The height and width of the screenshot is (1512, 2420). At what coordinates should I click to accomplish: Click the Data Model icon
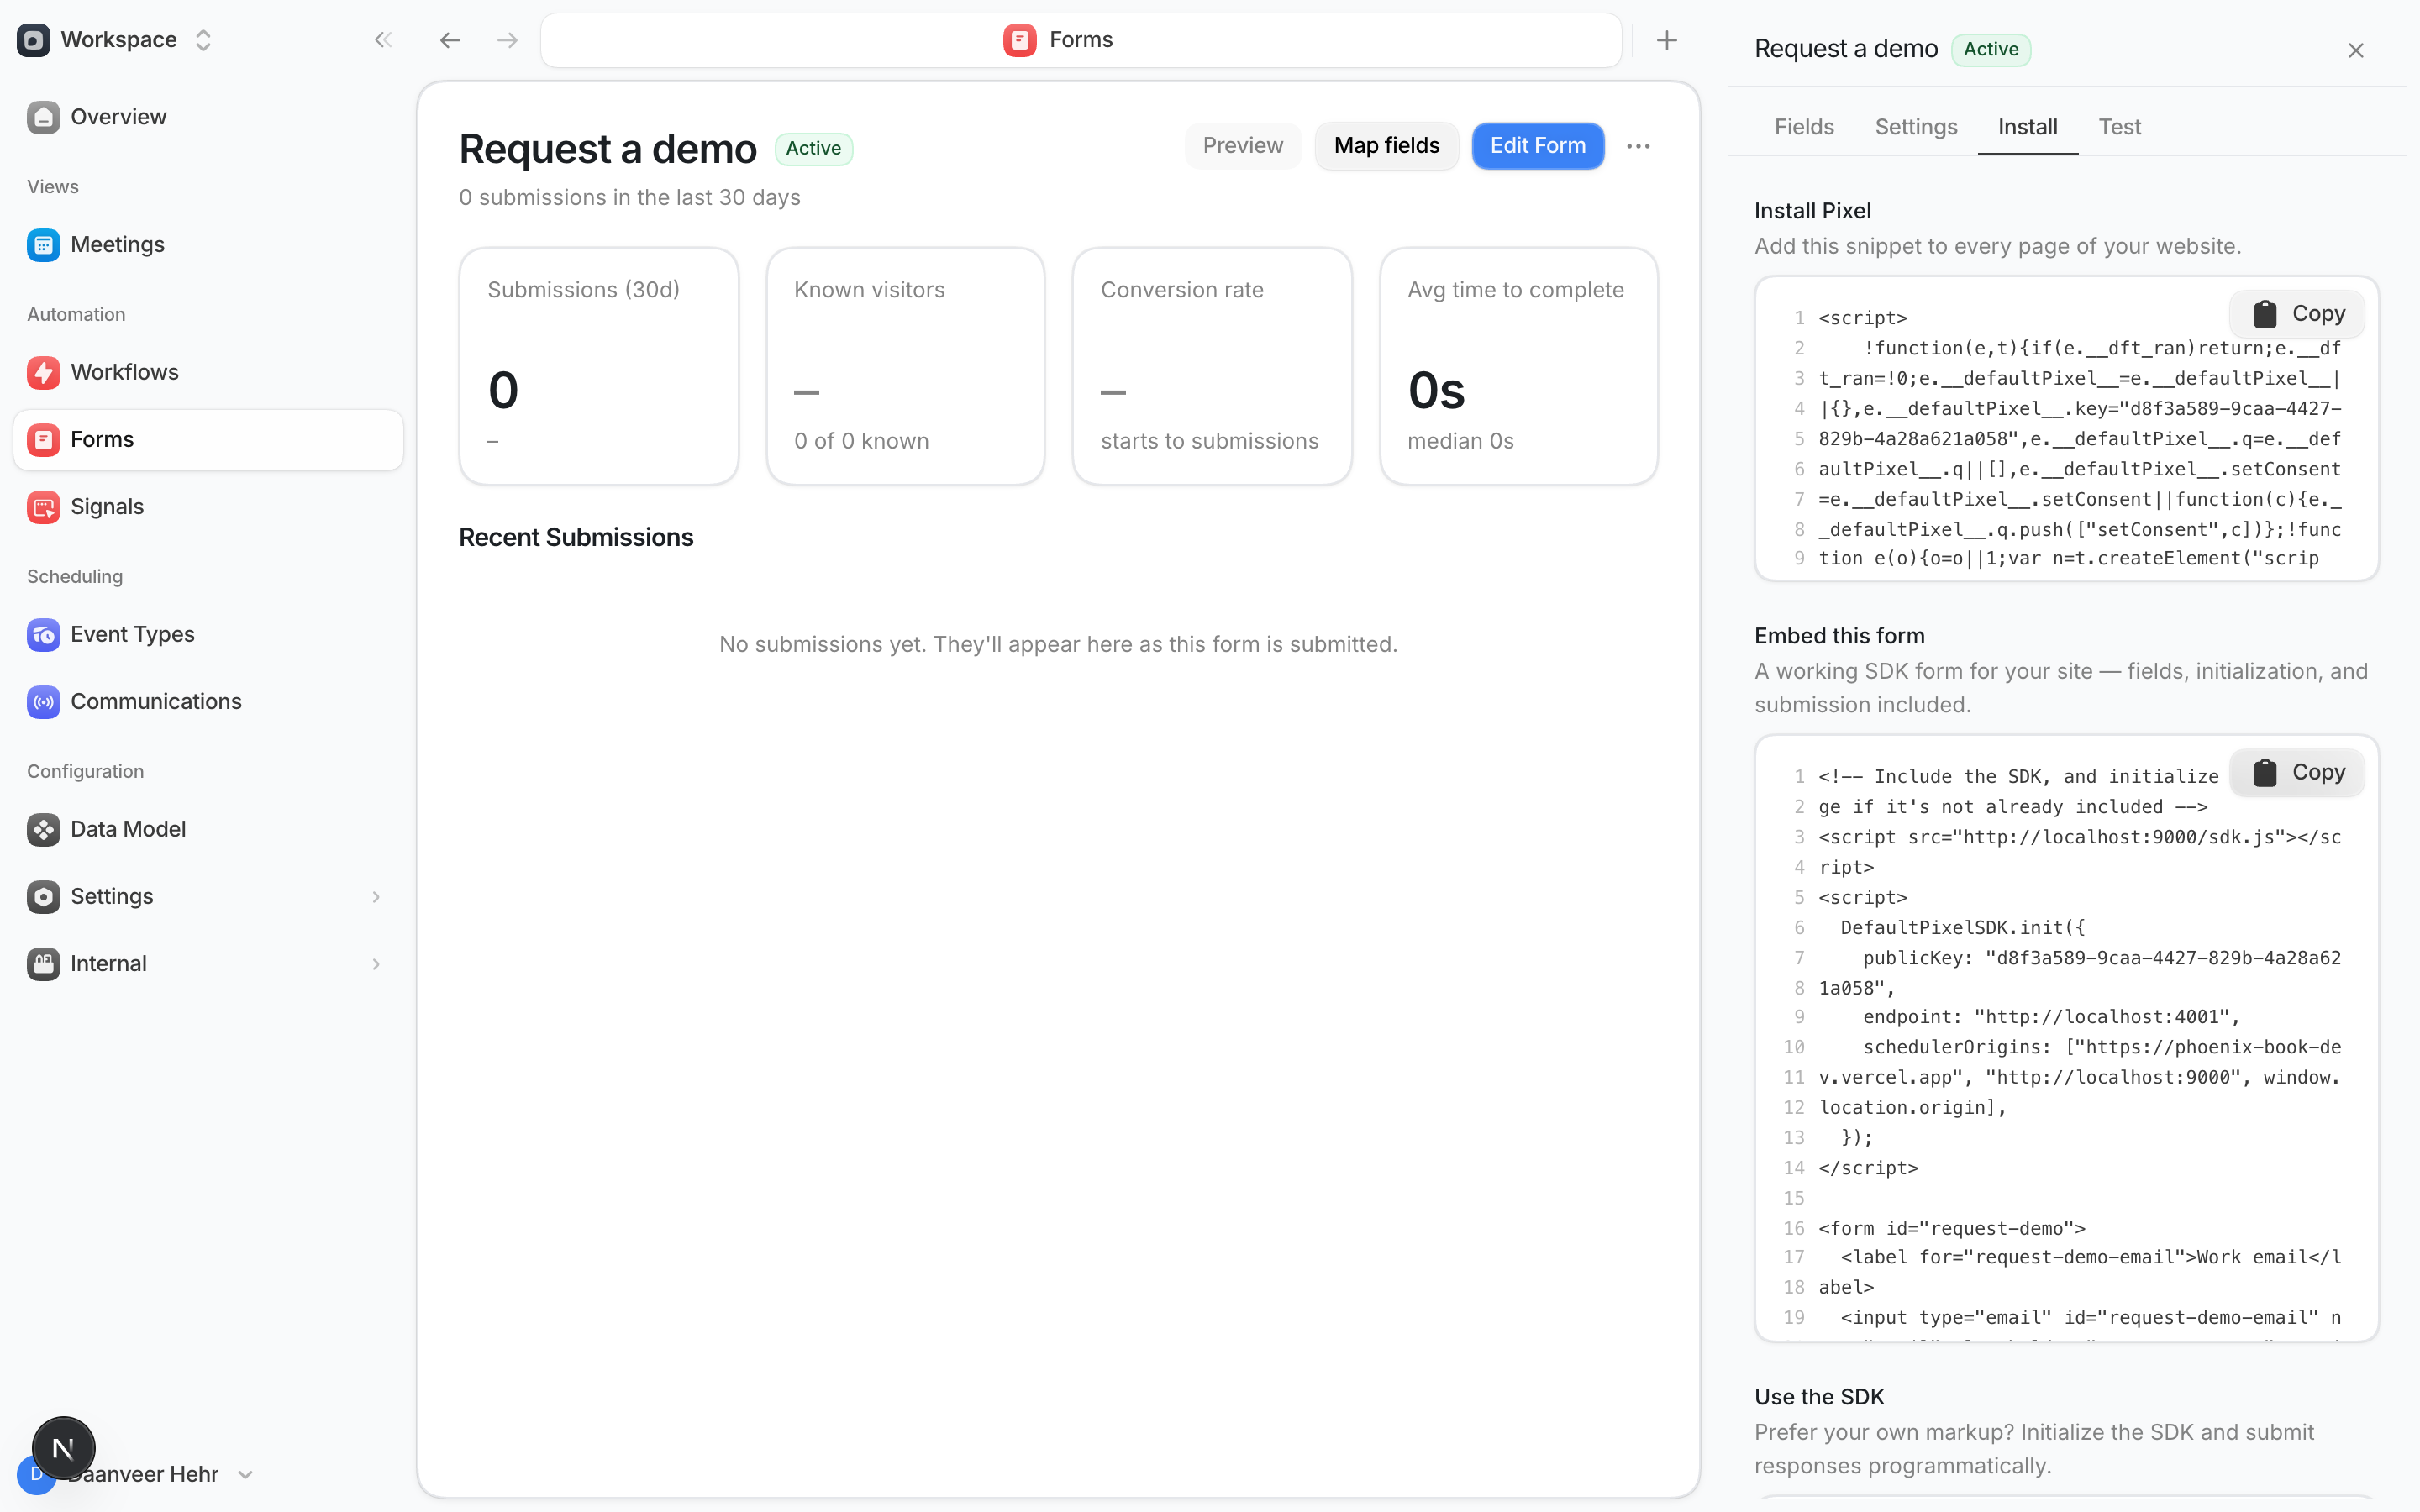pos(43,829)
